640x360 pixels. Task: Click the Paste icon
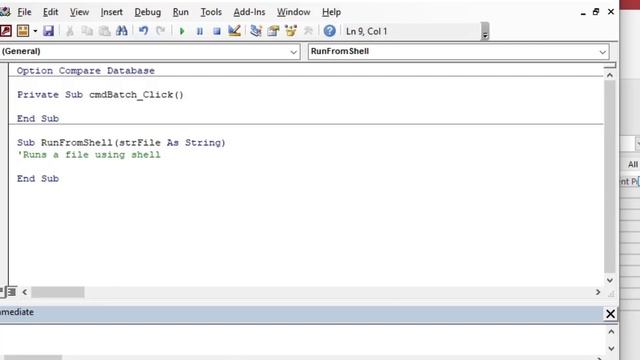click(x=104, y=31)
